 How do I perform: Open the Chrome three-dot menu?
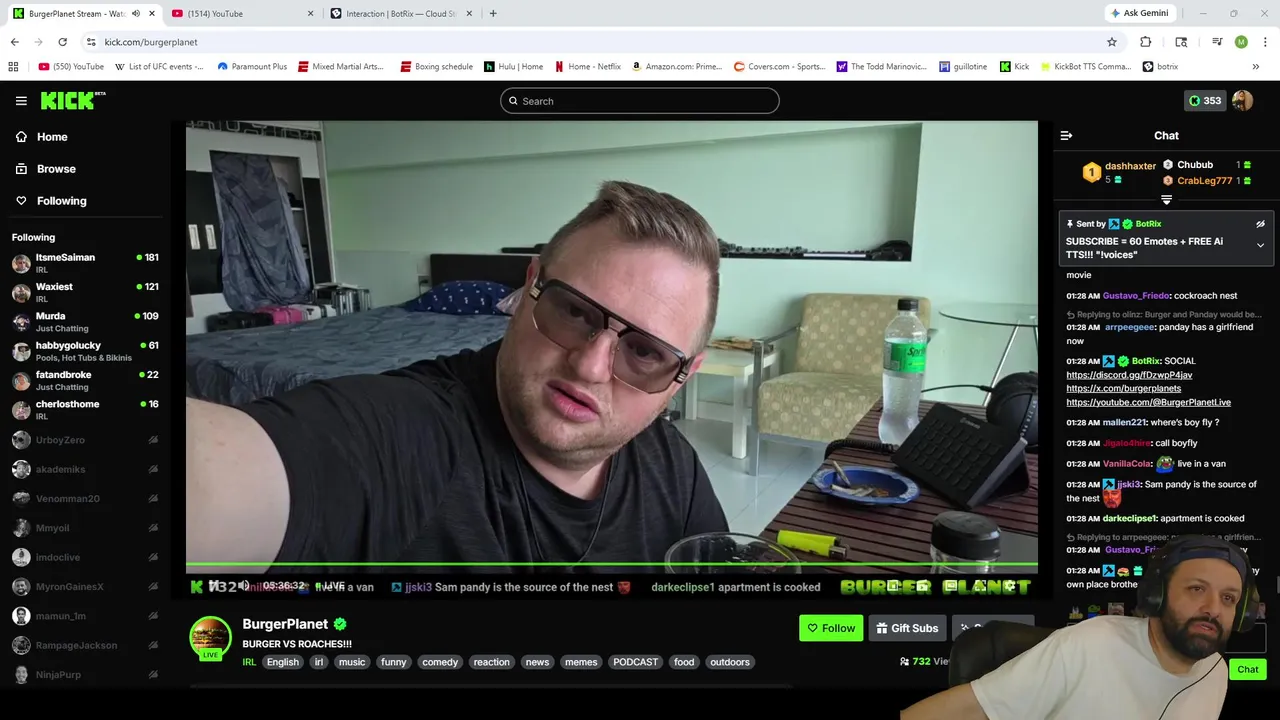(1265, 42)
